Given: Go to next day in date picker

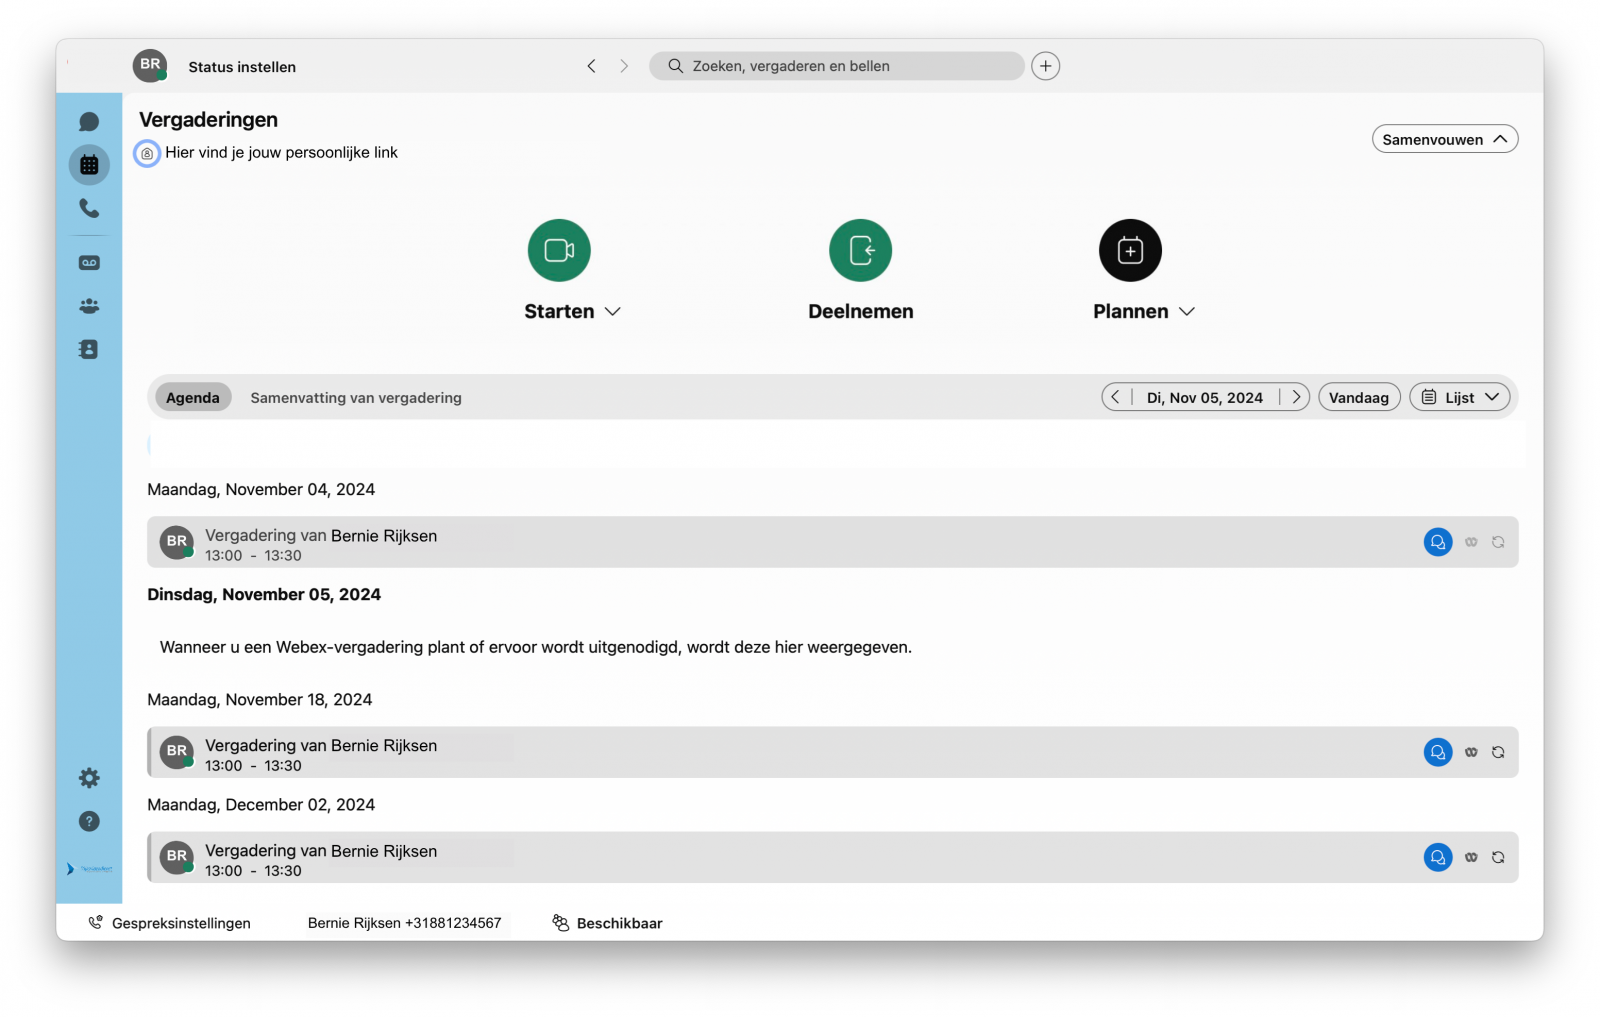Looking at the screenshot, I should pos(1296,397).
